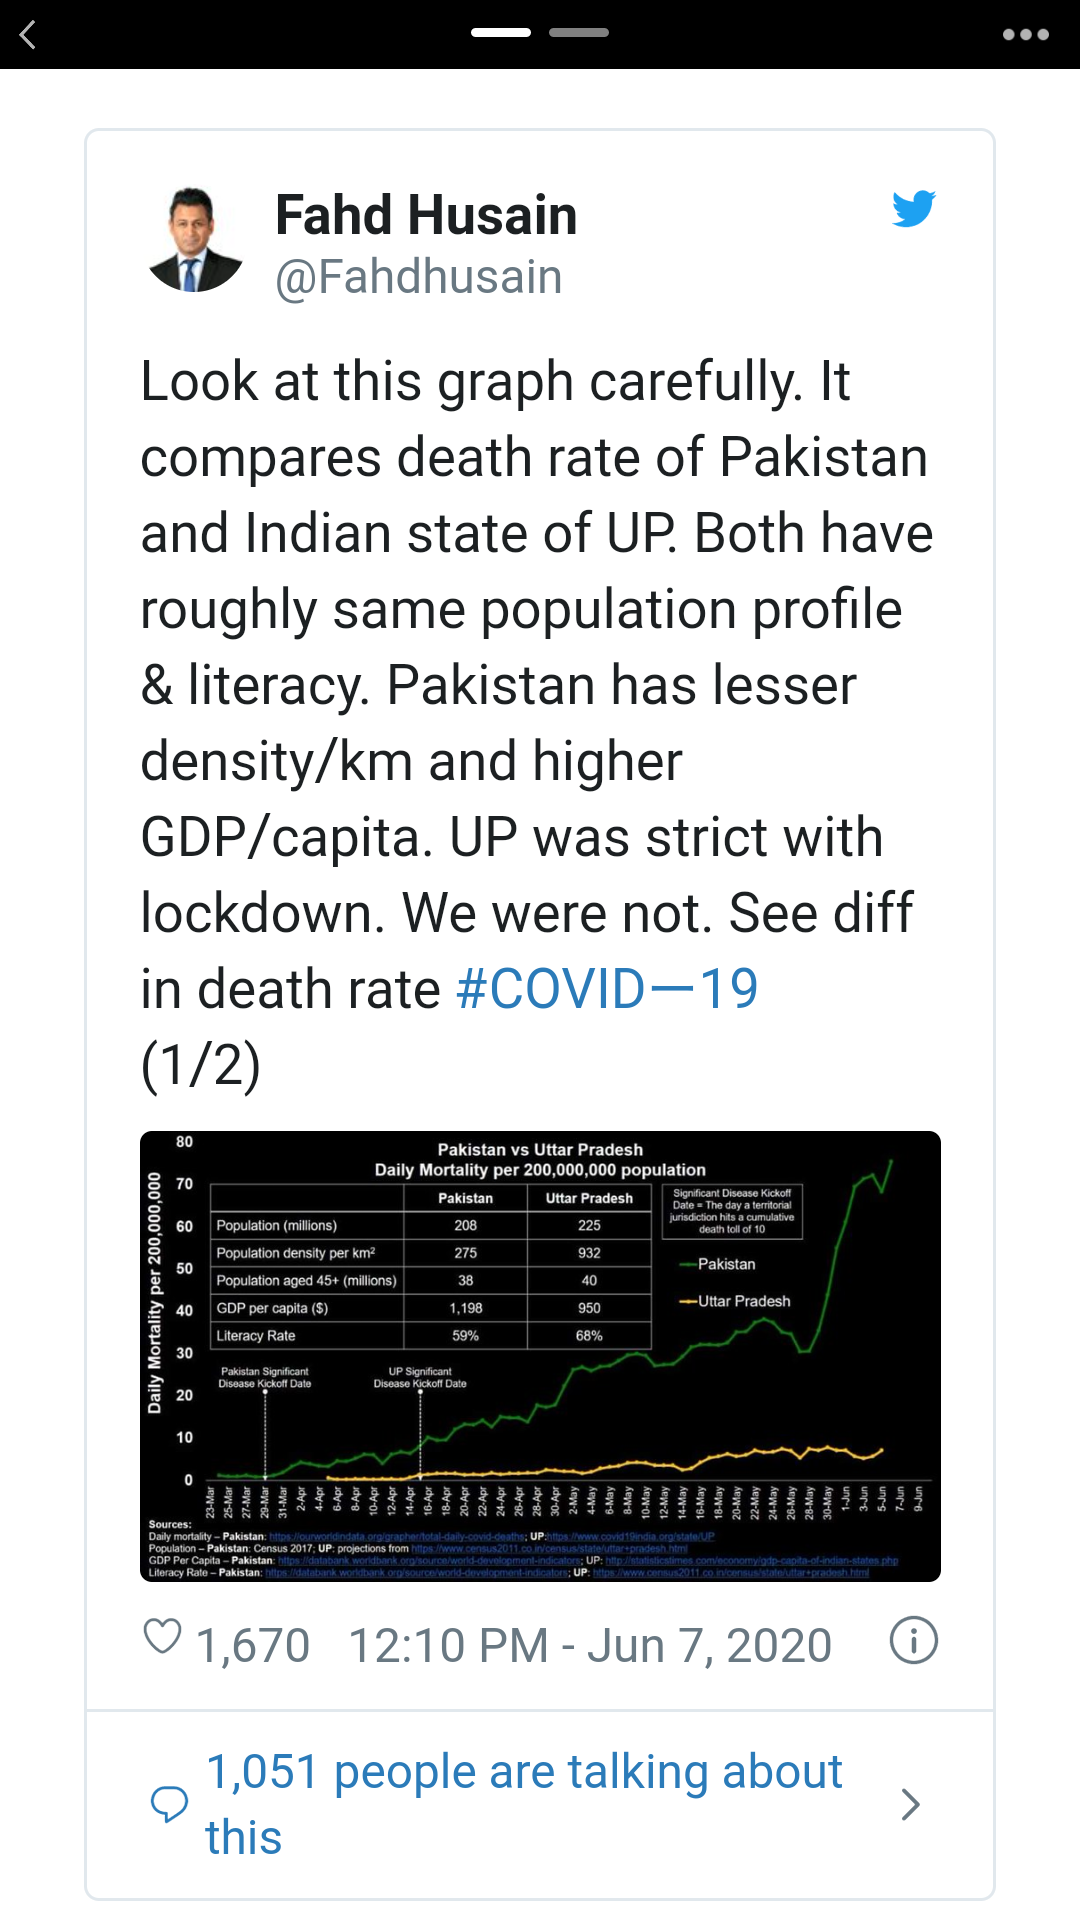
Task: View 1,051 people are talking about this
Action: pos(524,1804)
